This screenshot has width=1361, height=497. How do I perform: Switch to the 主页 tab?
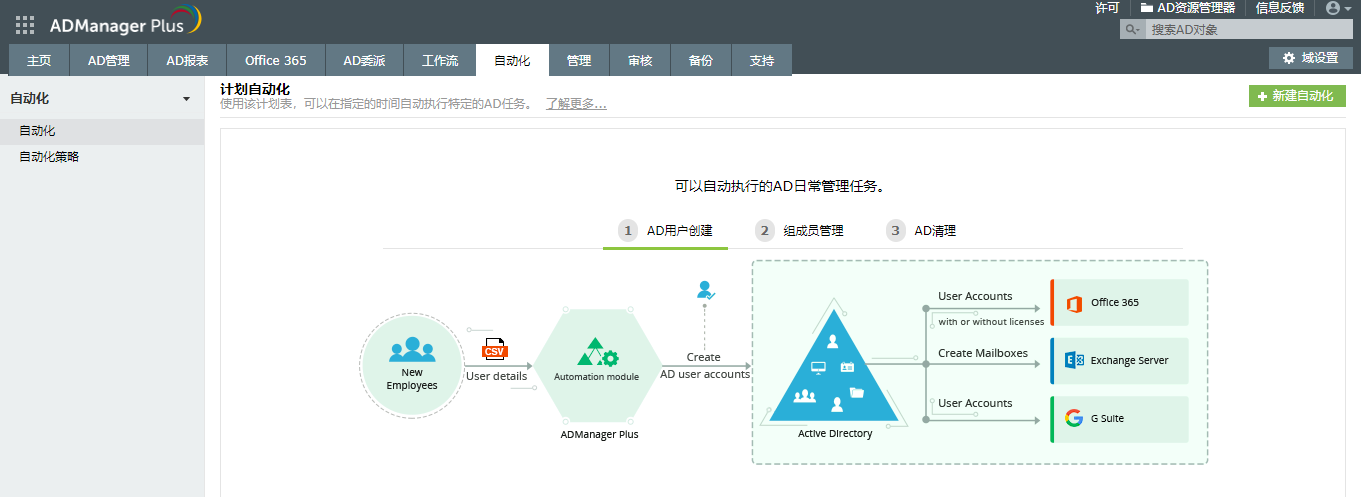(39, 60)
